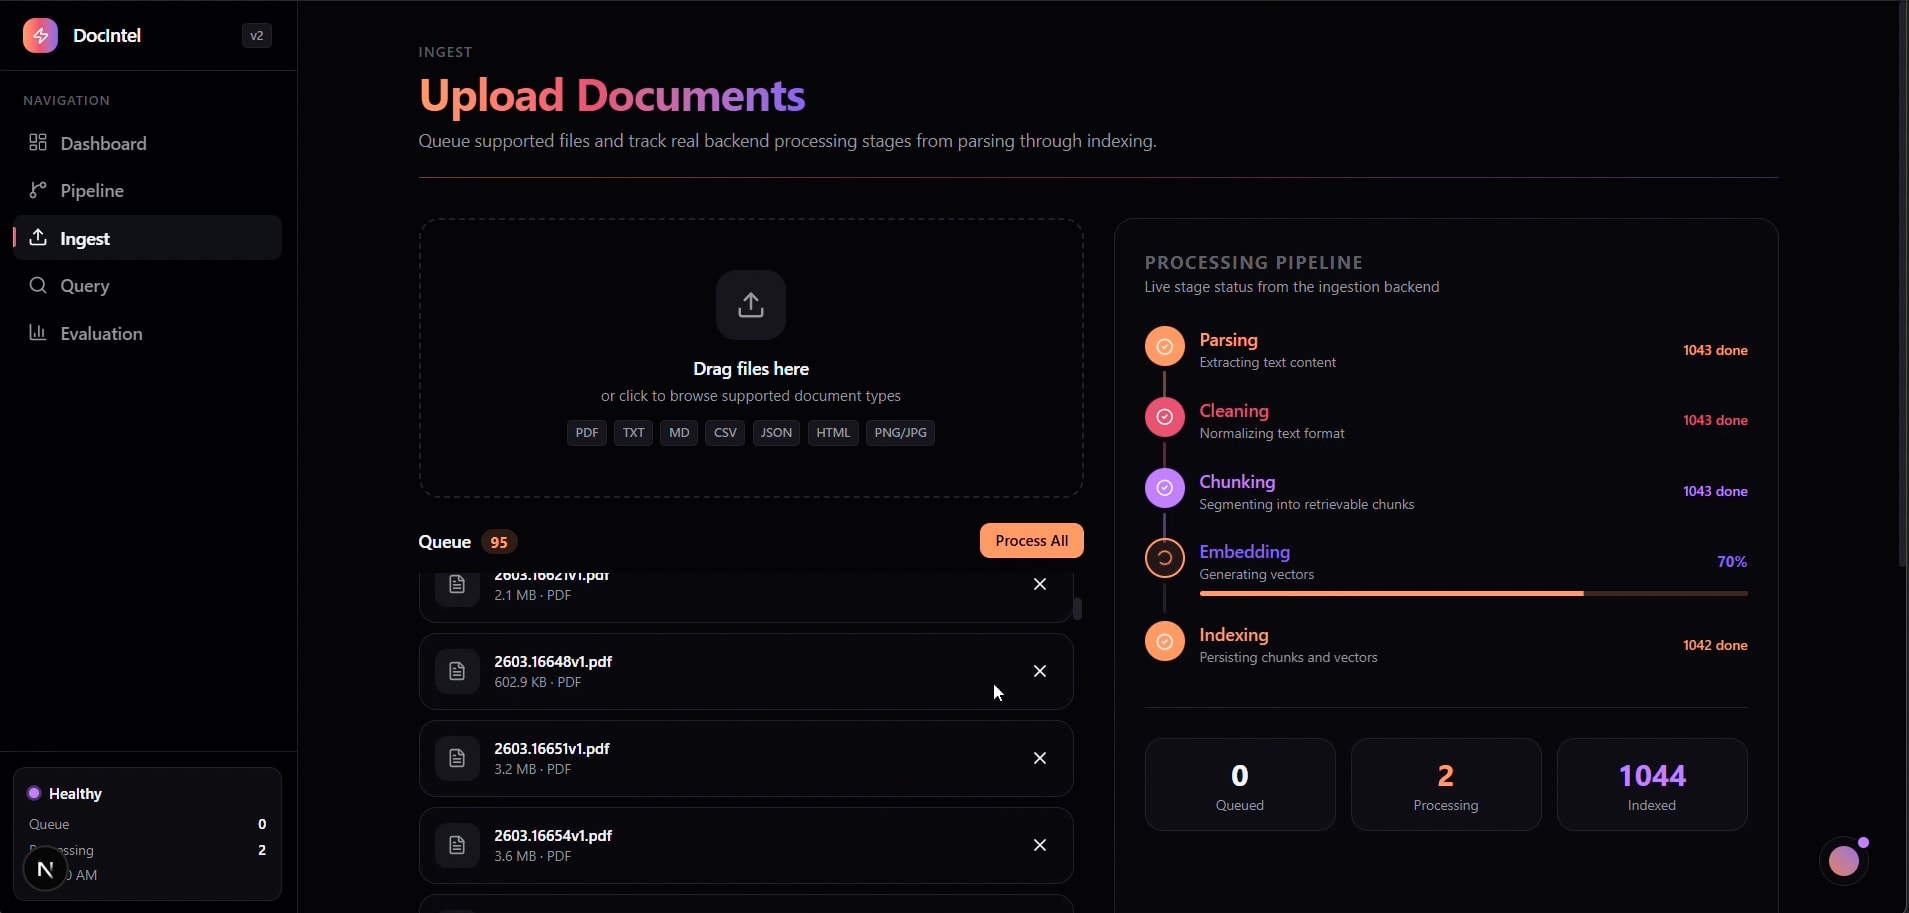Select the Dashboard grid icon in sidebar

(38, 143)
